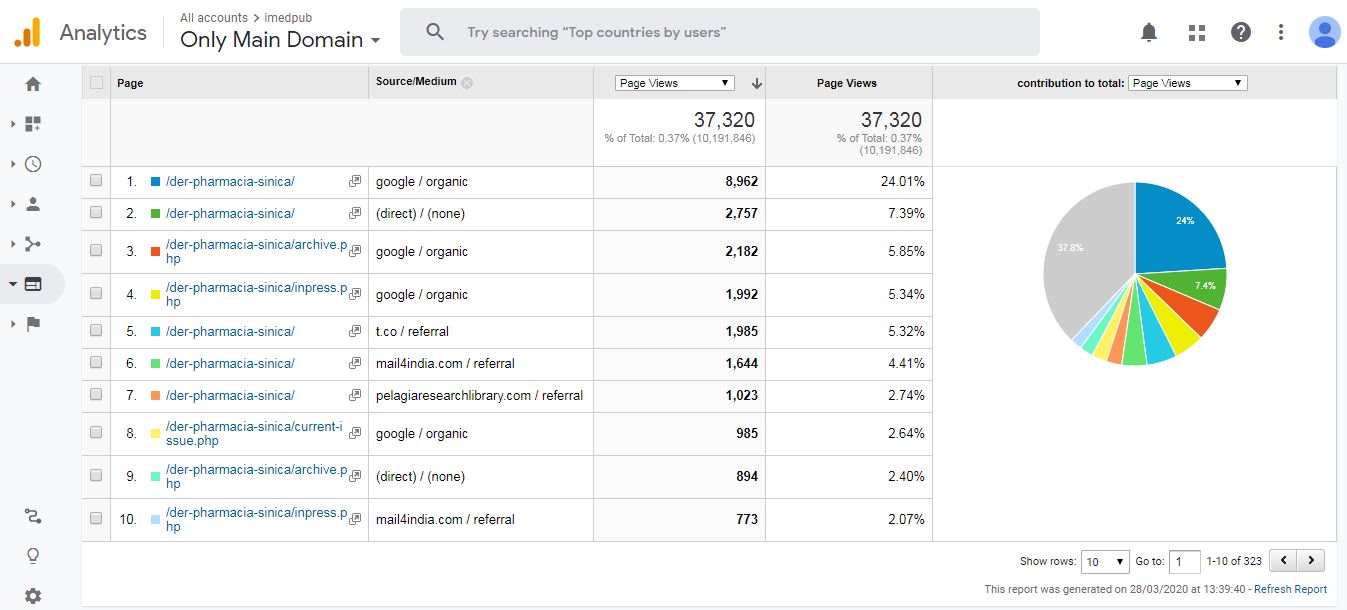Expand the Only Main Domain account selector

[x=280, y=40]
